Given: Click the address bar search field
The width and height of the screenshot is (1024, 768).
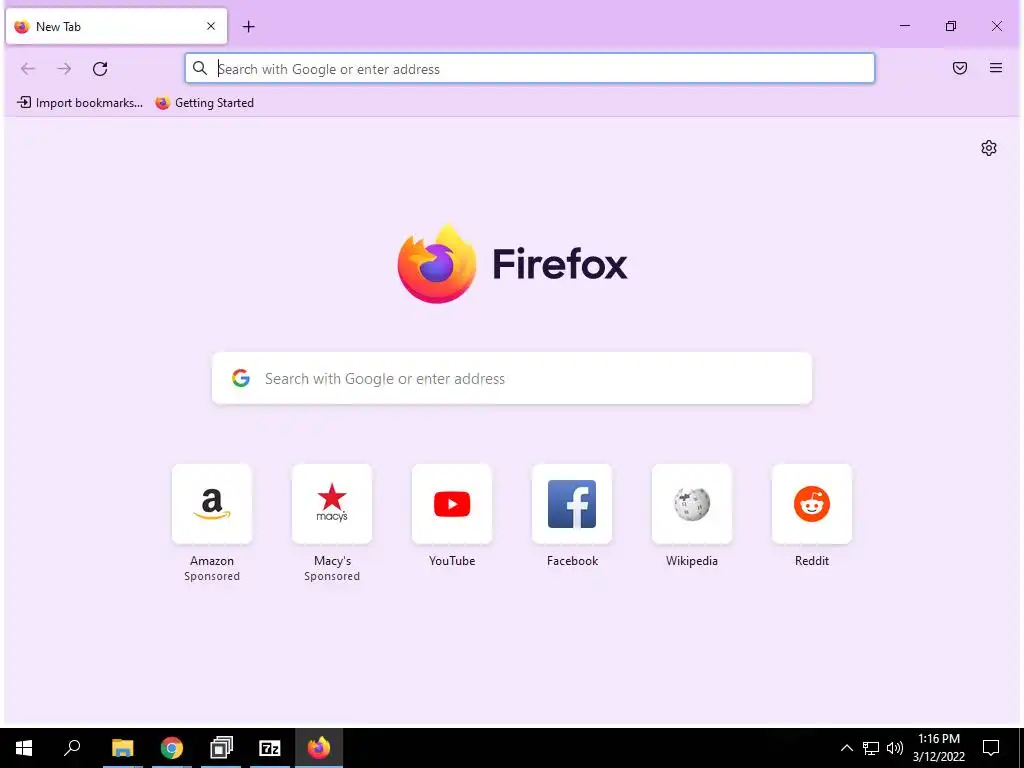Looking at the screenshot, I should tap(530, 69).
